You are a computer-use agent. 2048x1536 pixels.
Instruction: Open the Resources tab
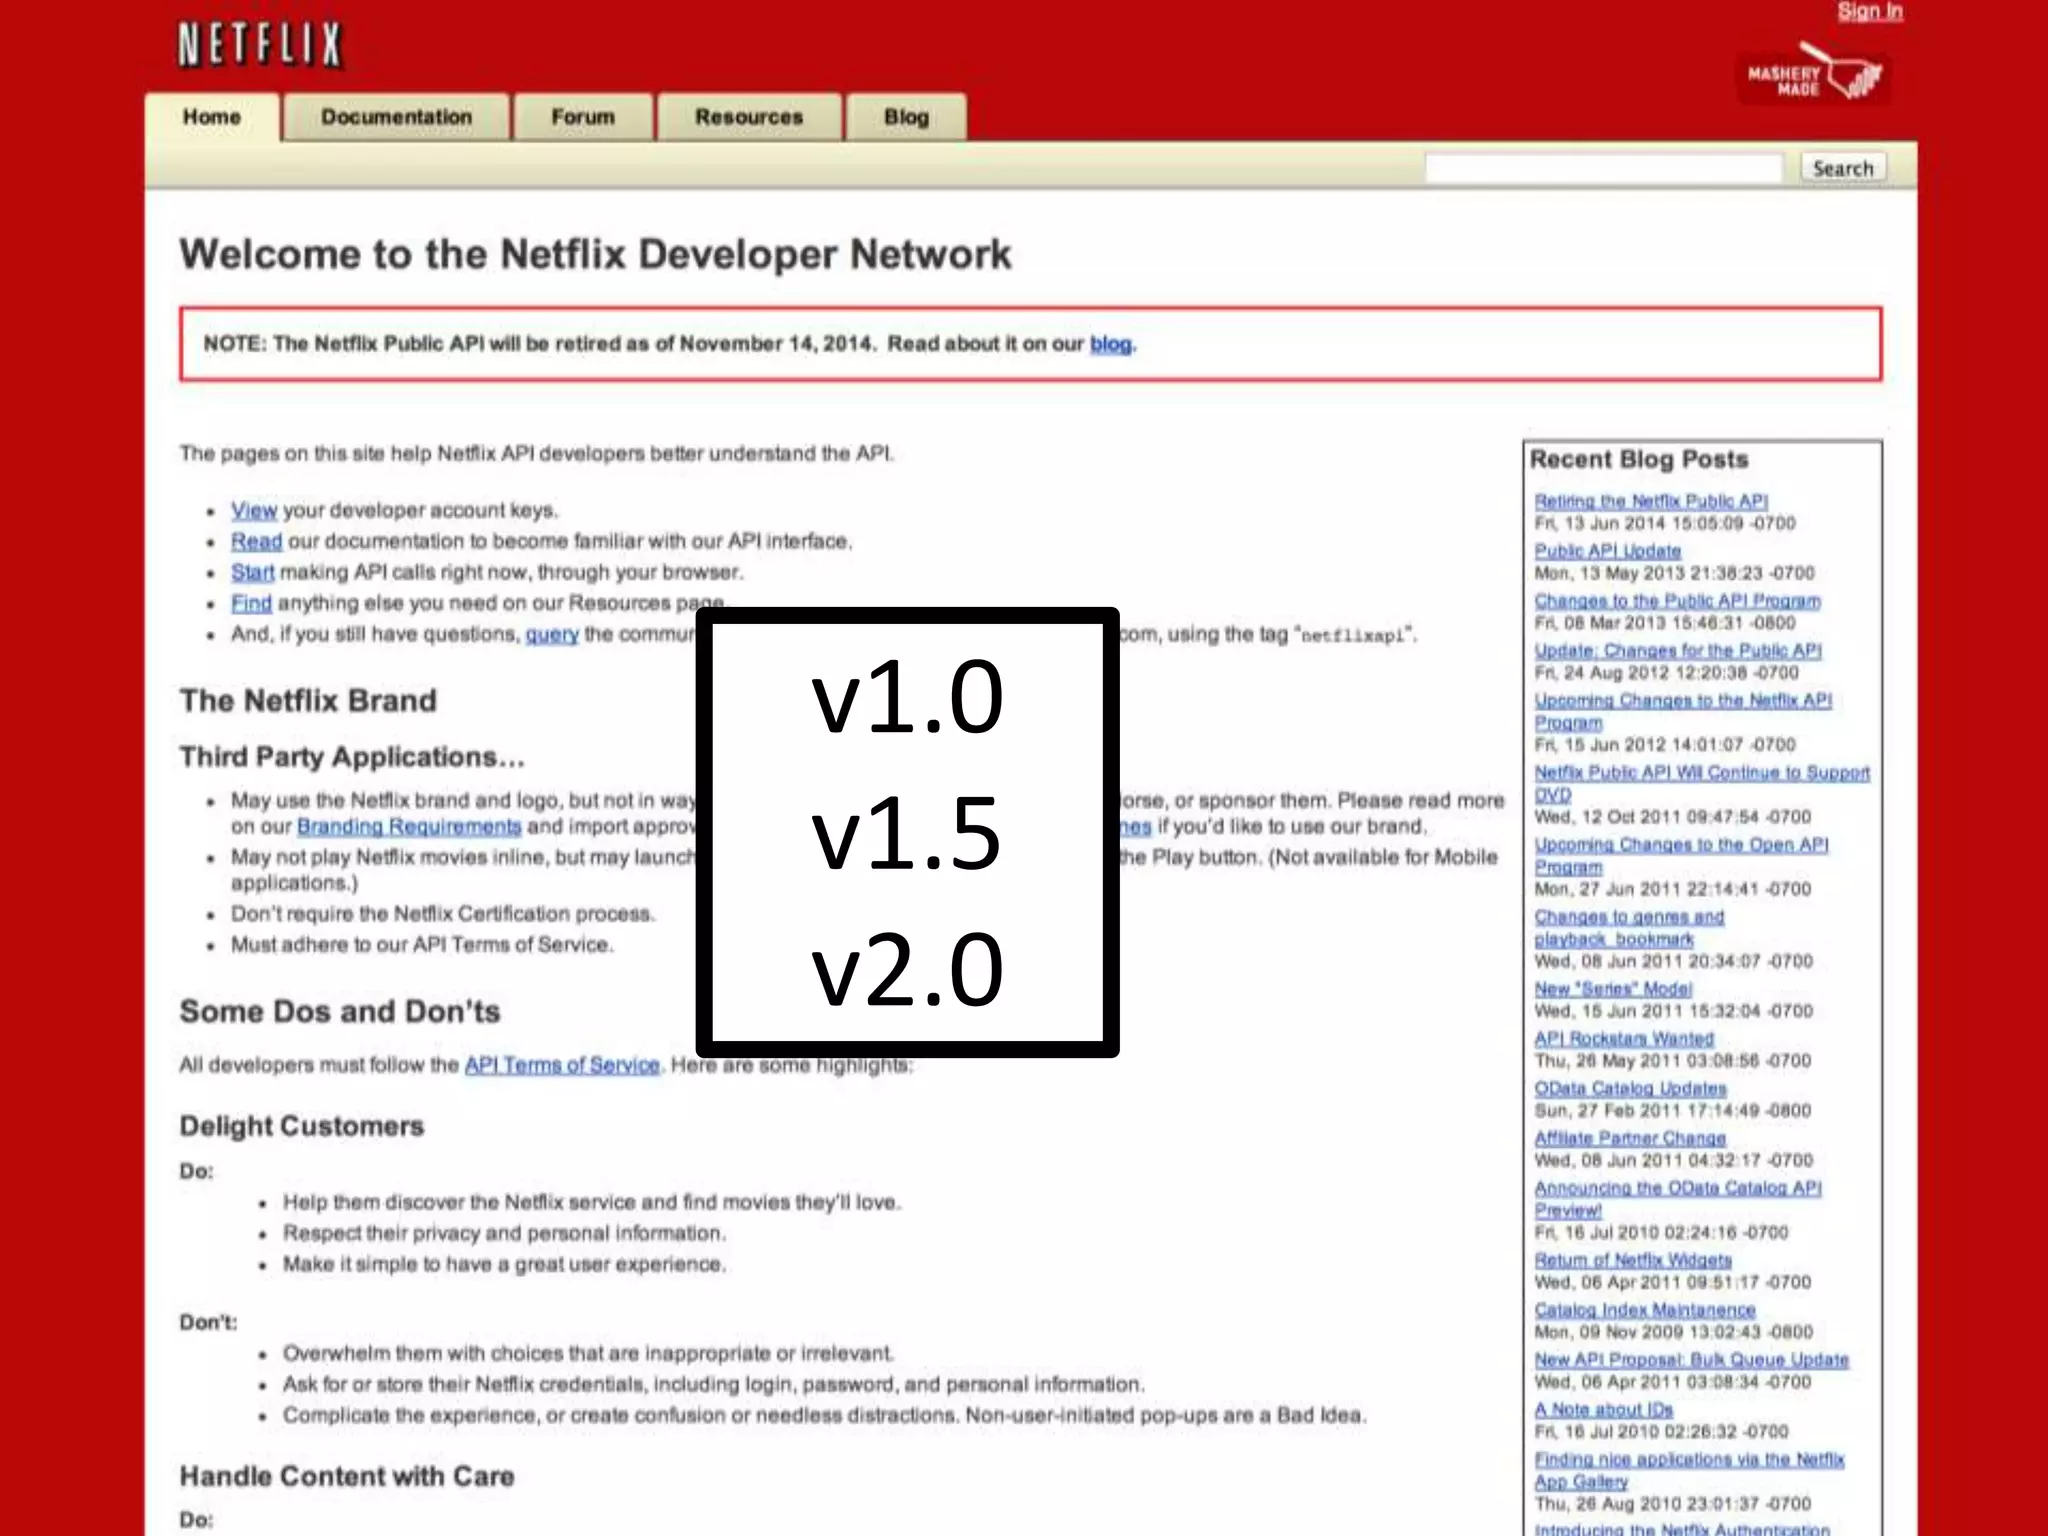(x=749, y=118)
